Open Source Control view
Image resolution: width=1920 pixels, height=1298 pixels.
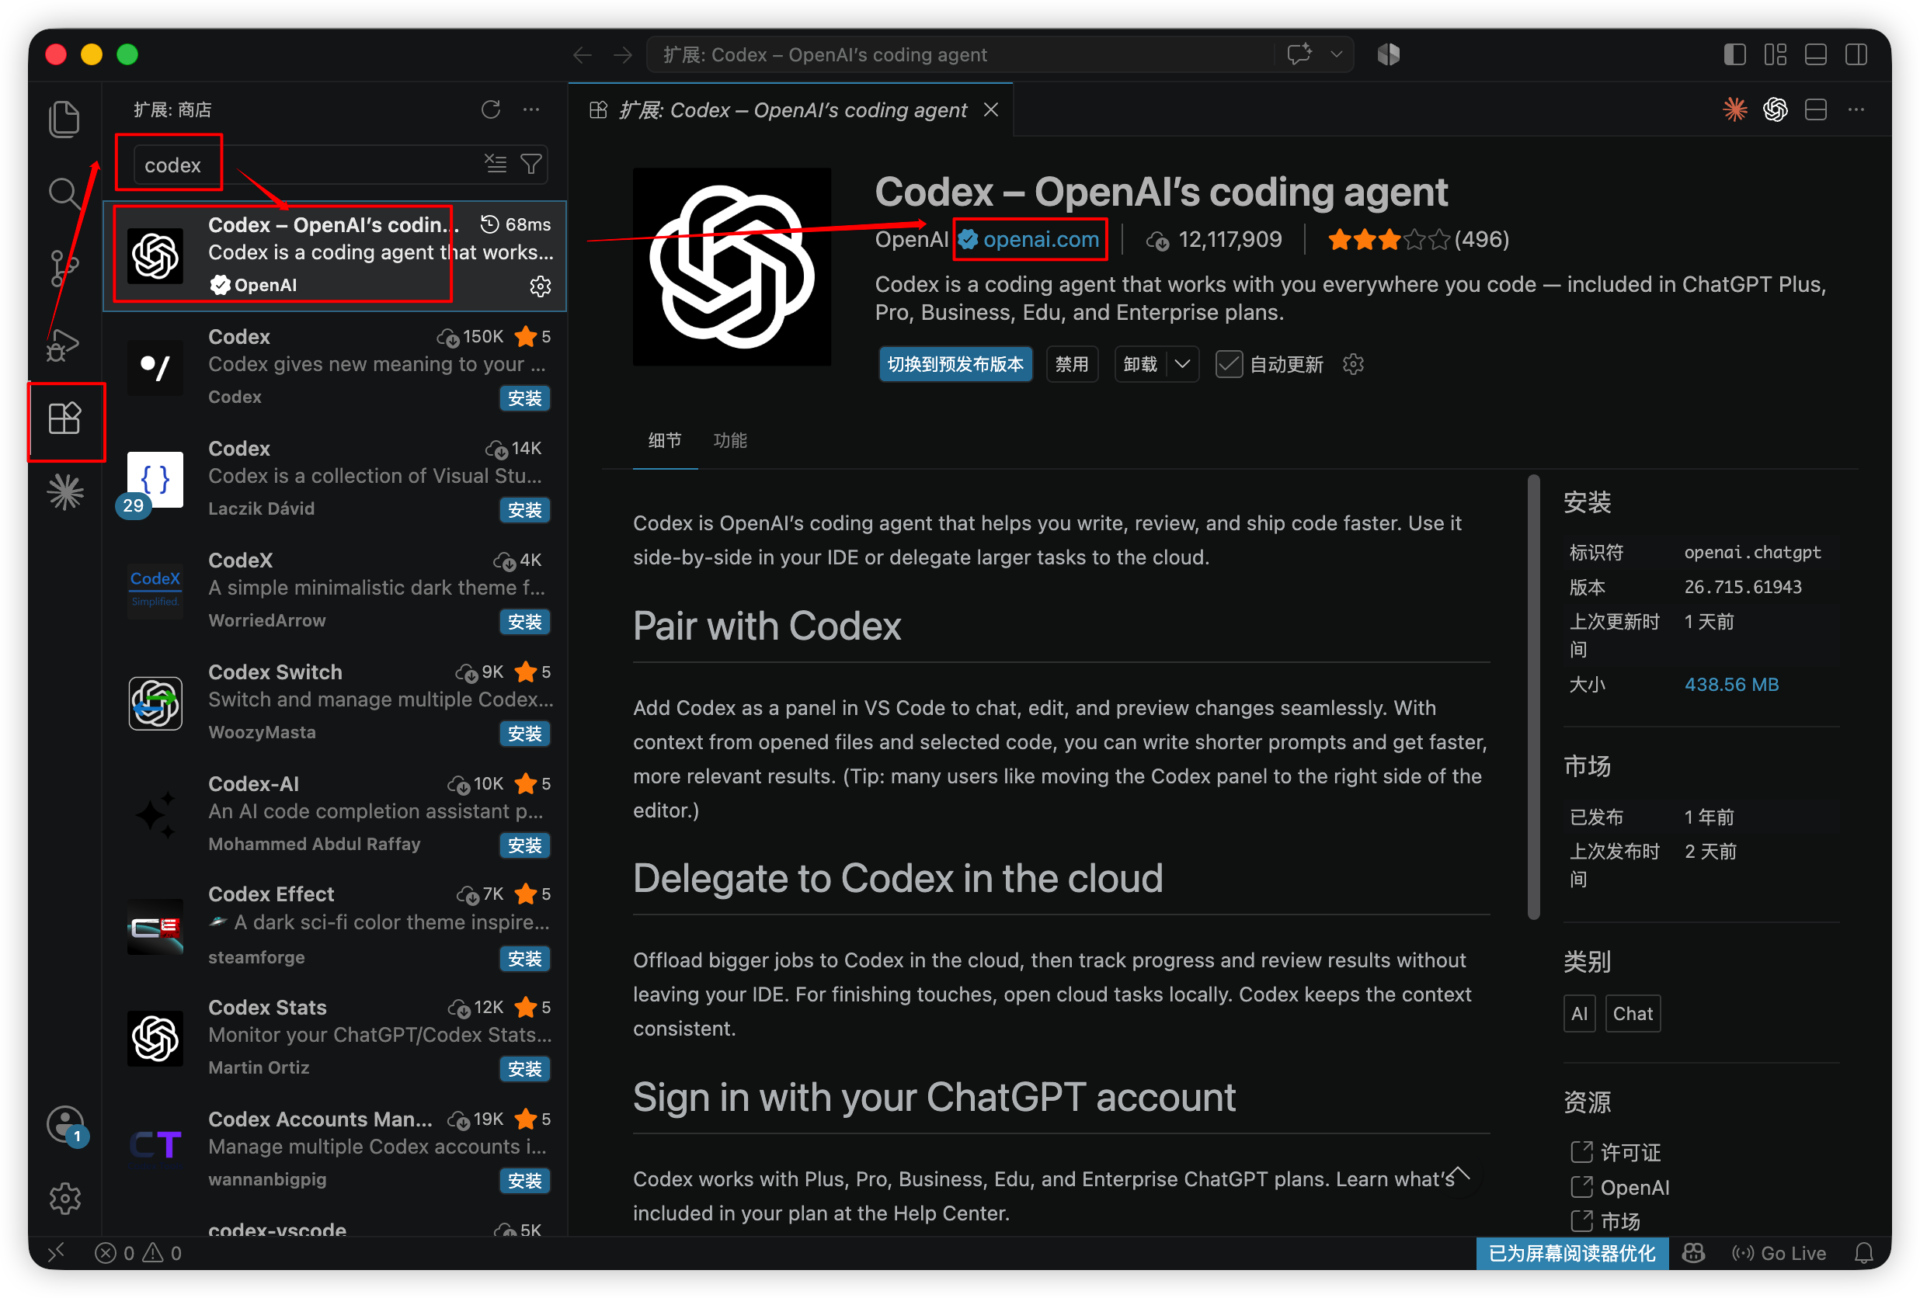[x=65, y=268]
